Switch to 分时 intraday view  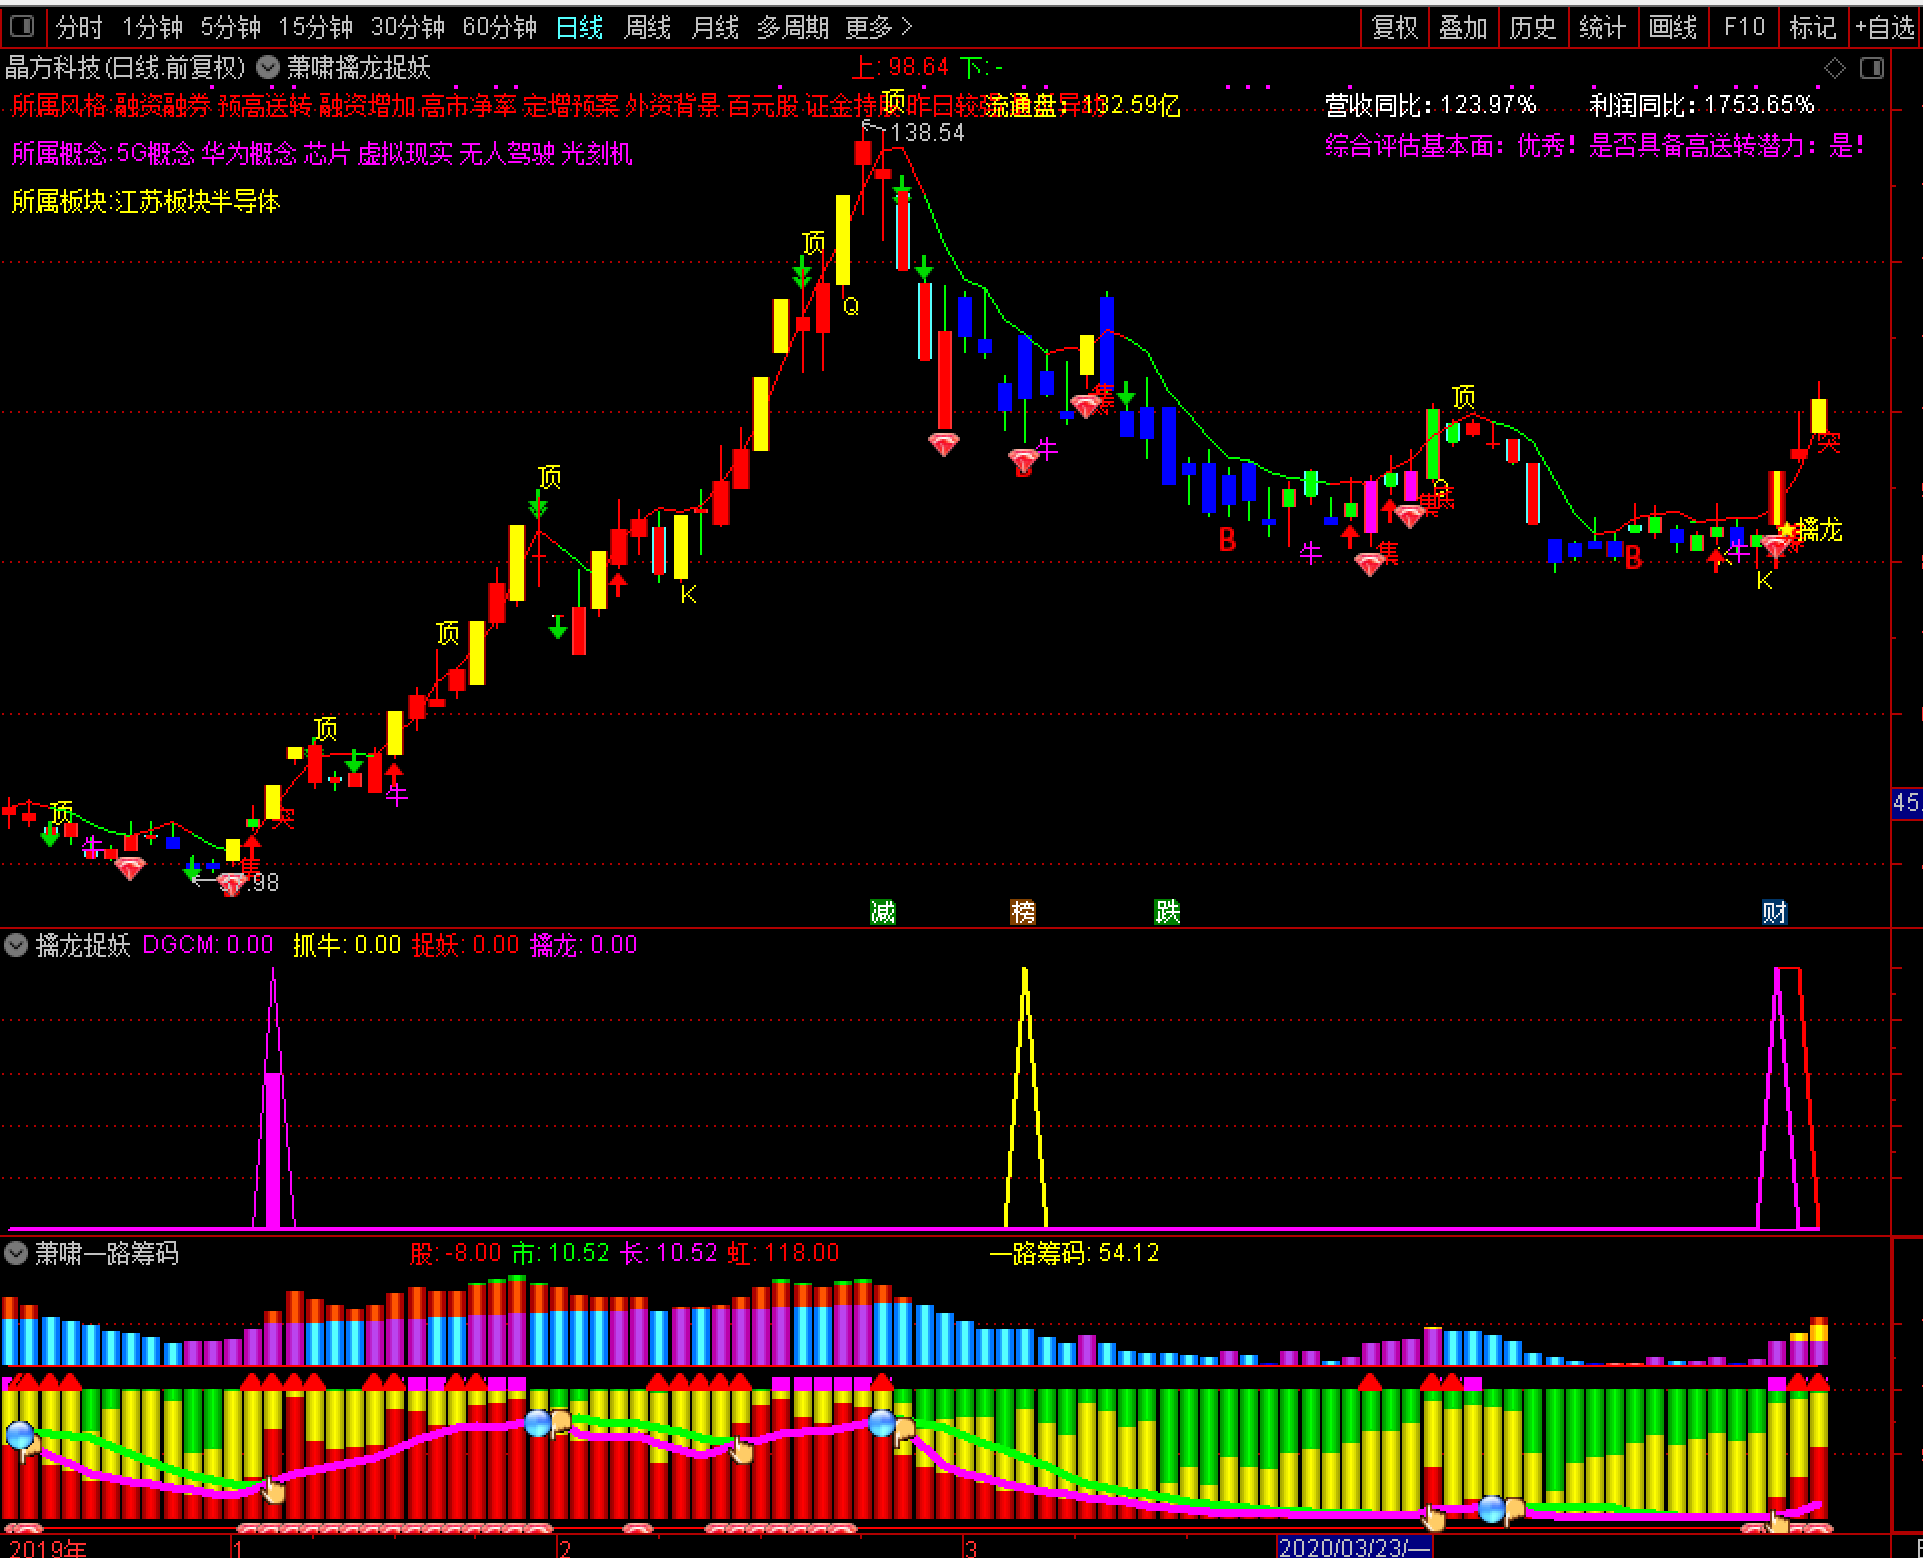coord(79,27)
